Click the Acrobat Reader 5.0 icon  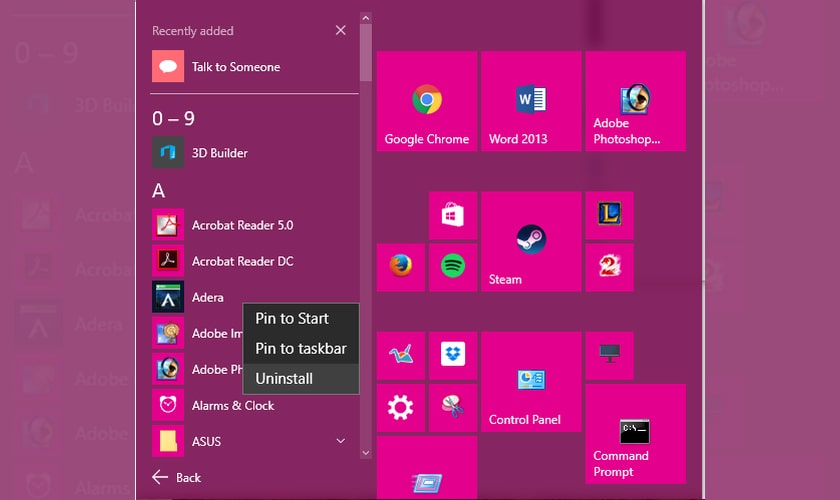(x=168, y=225)
